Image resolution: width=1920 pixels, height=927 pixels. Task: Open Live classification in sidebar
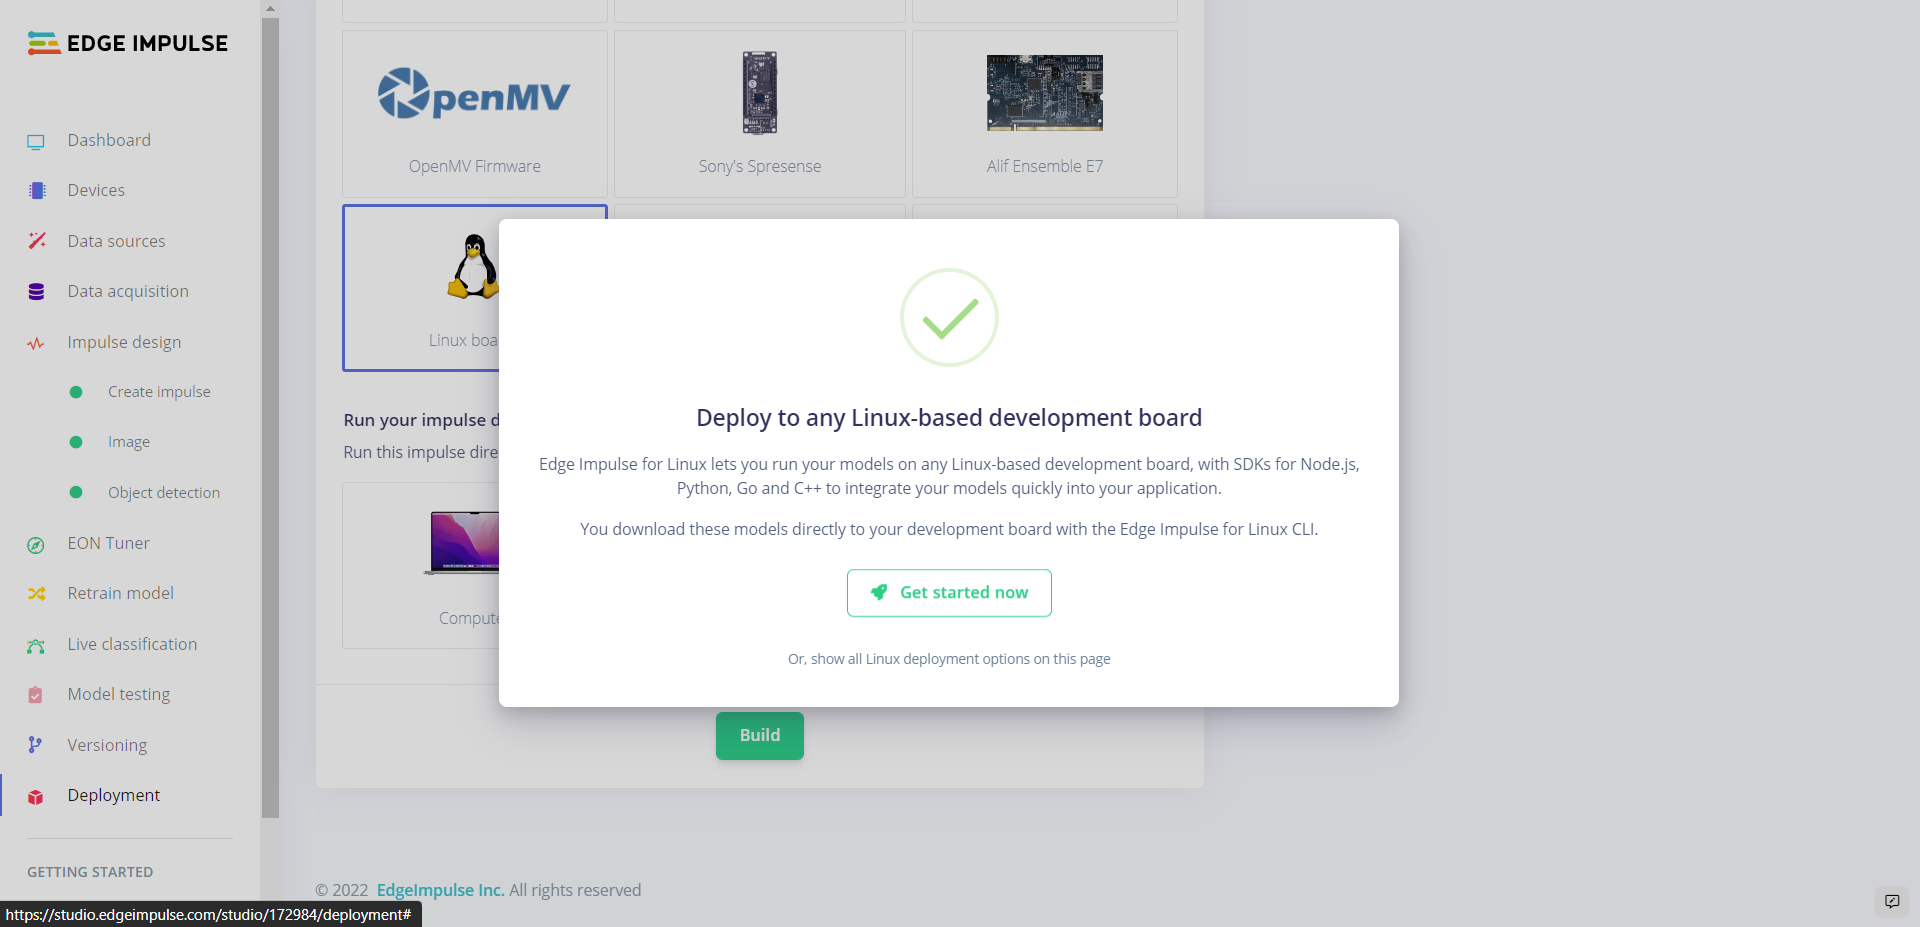(x=132, y=644)
